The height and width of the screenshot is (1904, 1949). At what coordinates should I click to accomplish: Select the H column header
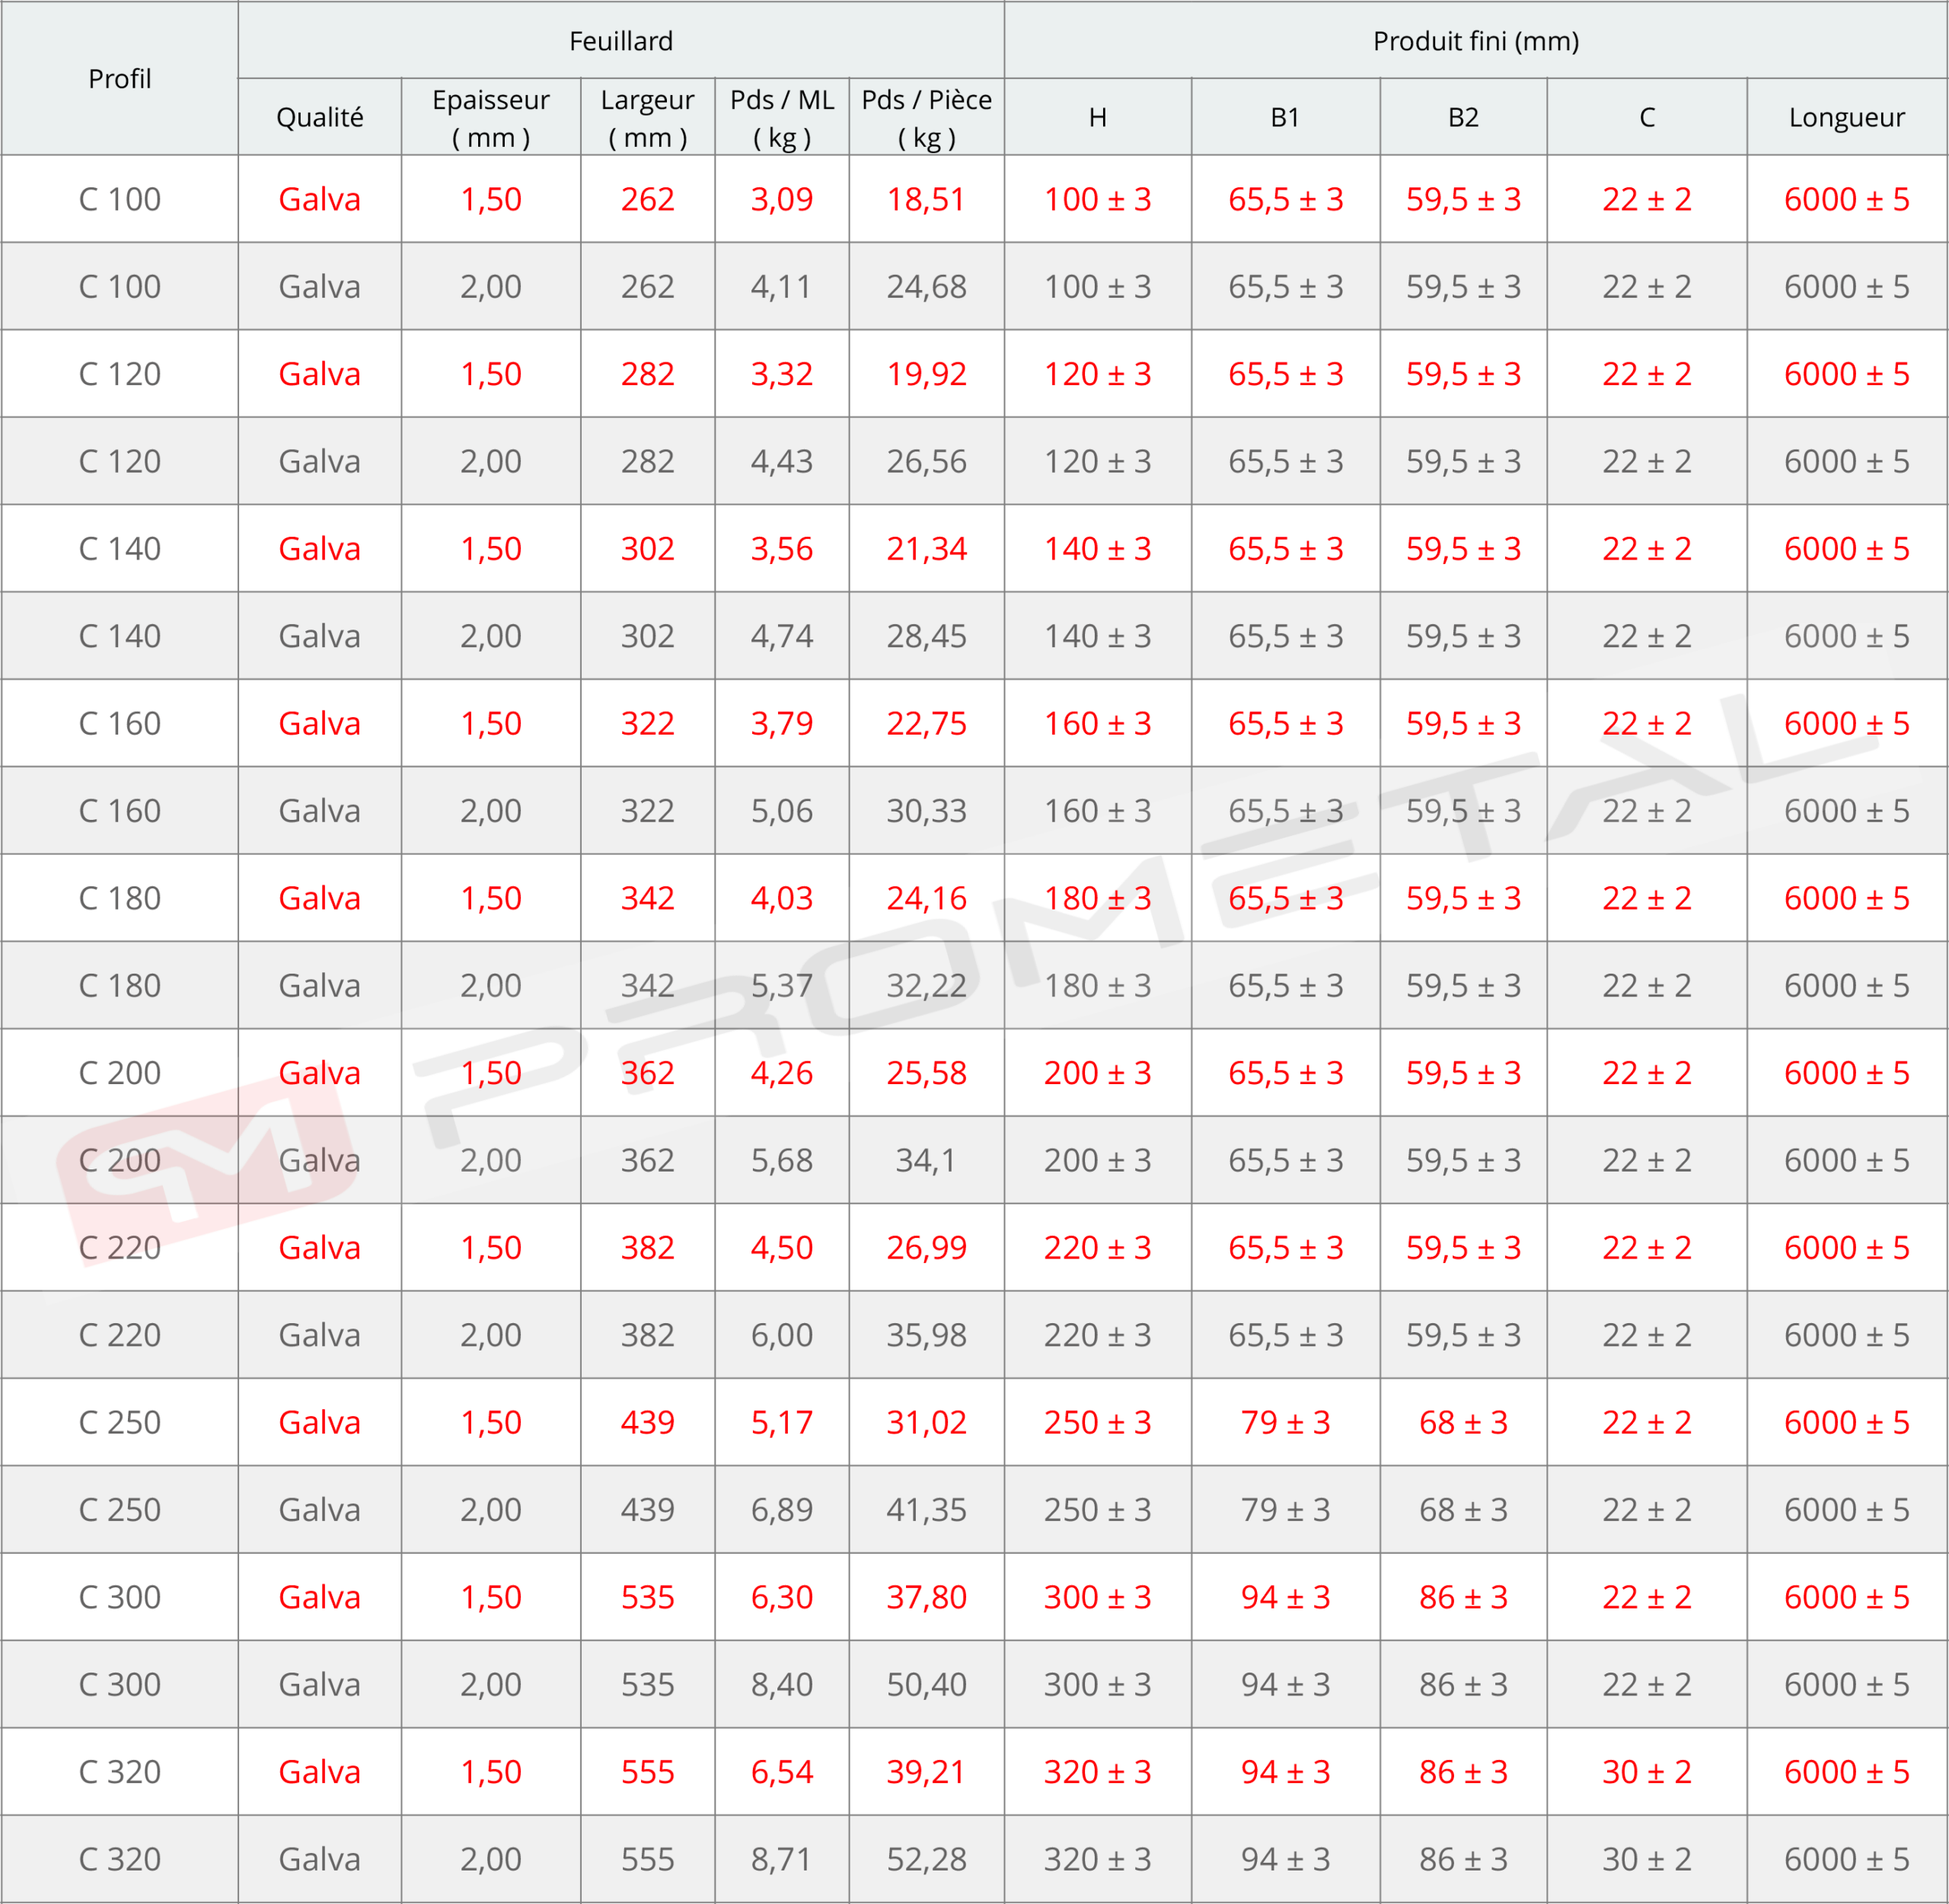[1097, 118]
